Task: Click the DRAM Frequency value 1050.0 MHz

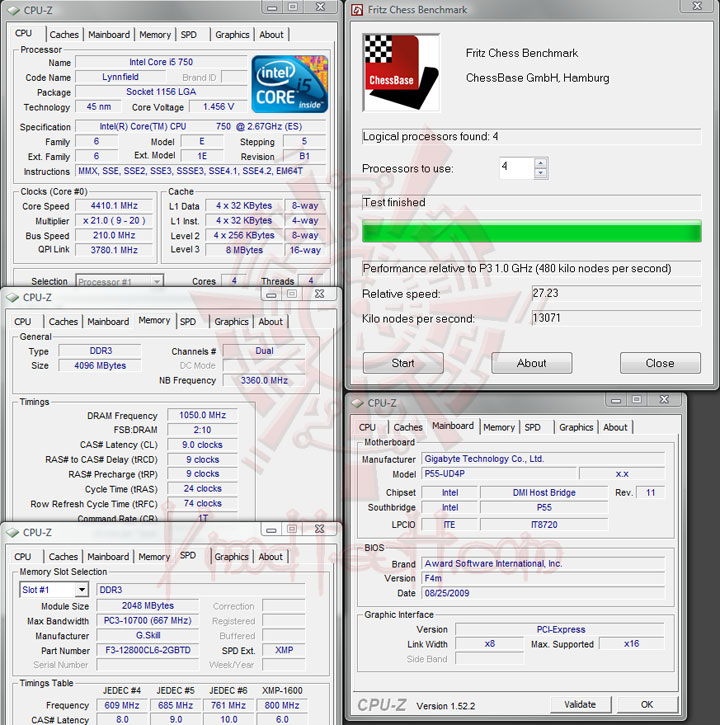Action: coord(203,415)
